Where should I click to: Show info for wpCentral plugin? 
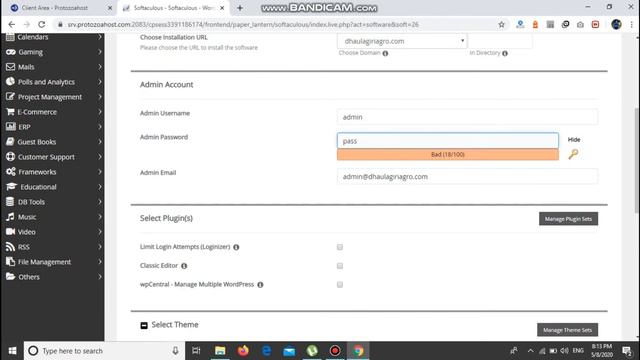260,284
